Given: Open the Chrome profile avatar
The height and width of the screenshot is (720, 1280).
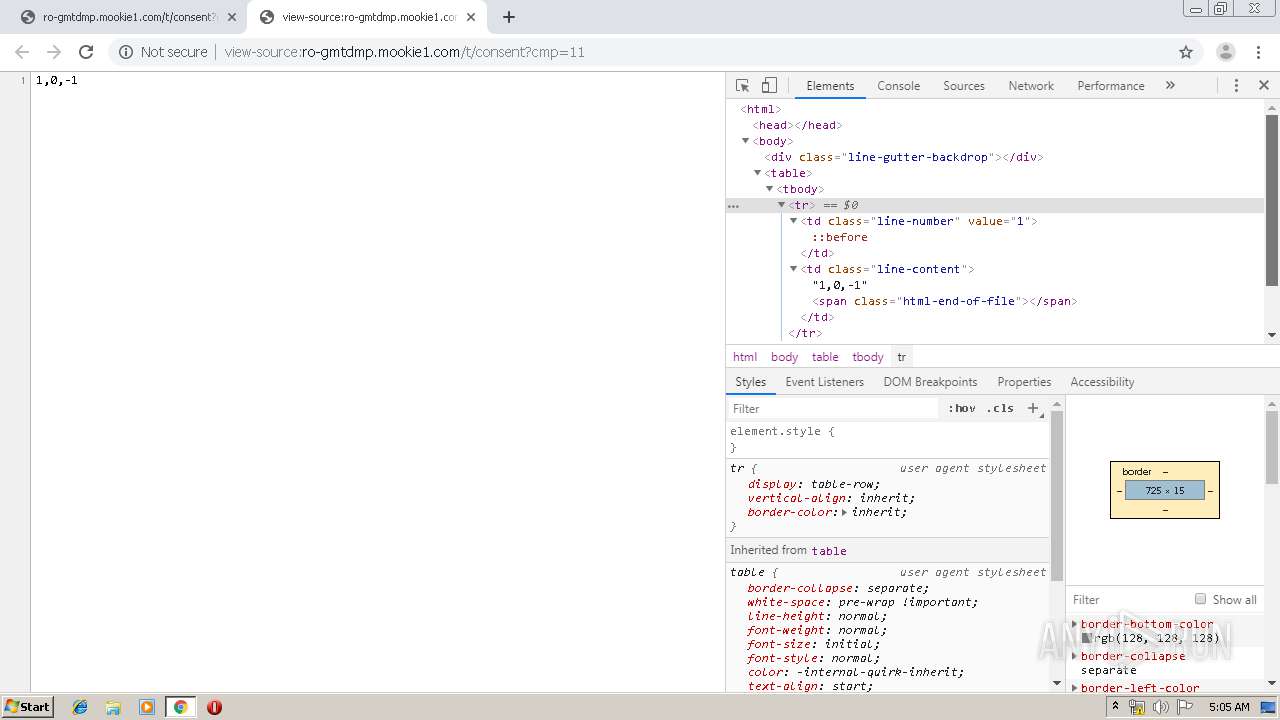Looking at the screenshot, I should 1225,52.
